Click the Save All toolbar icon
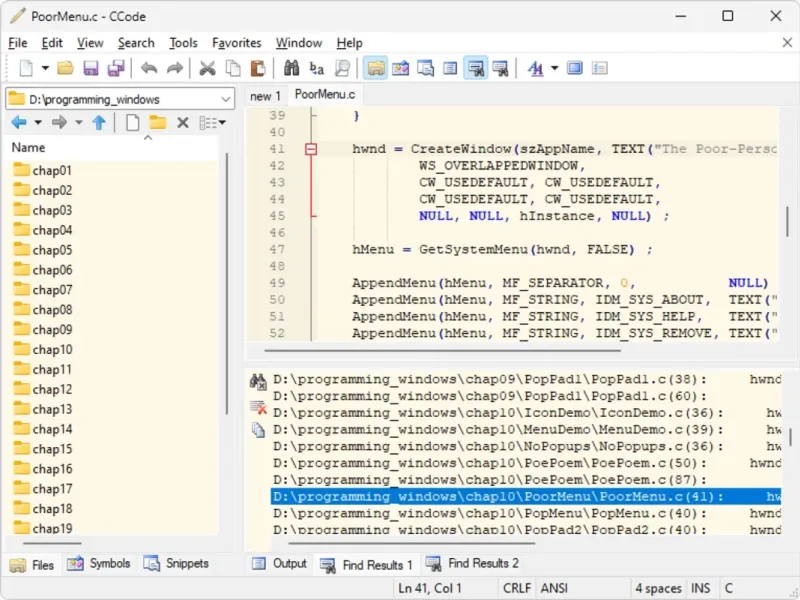This screenshot has height=600, width=800. 116,68
